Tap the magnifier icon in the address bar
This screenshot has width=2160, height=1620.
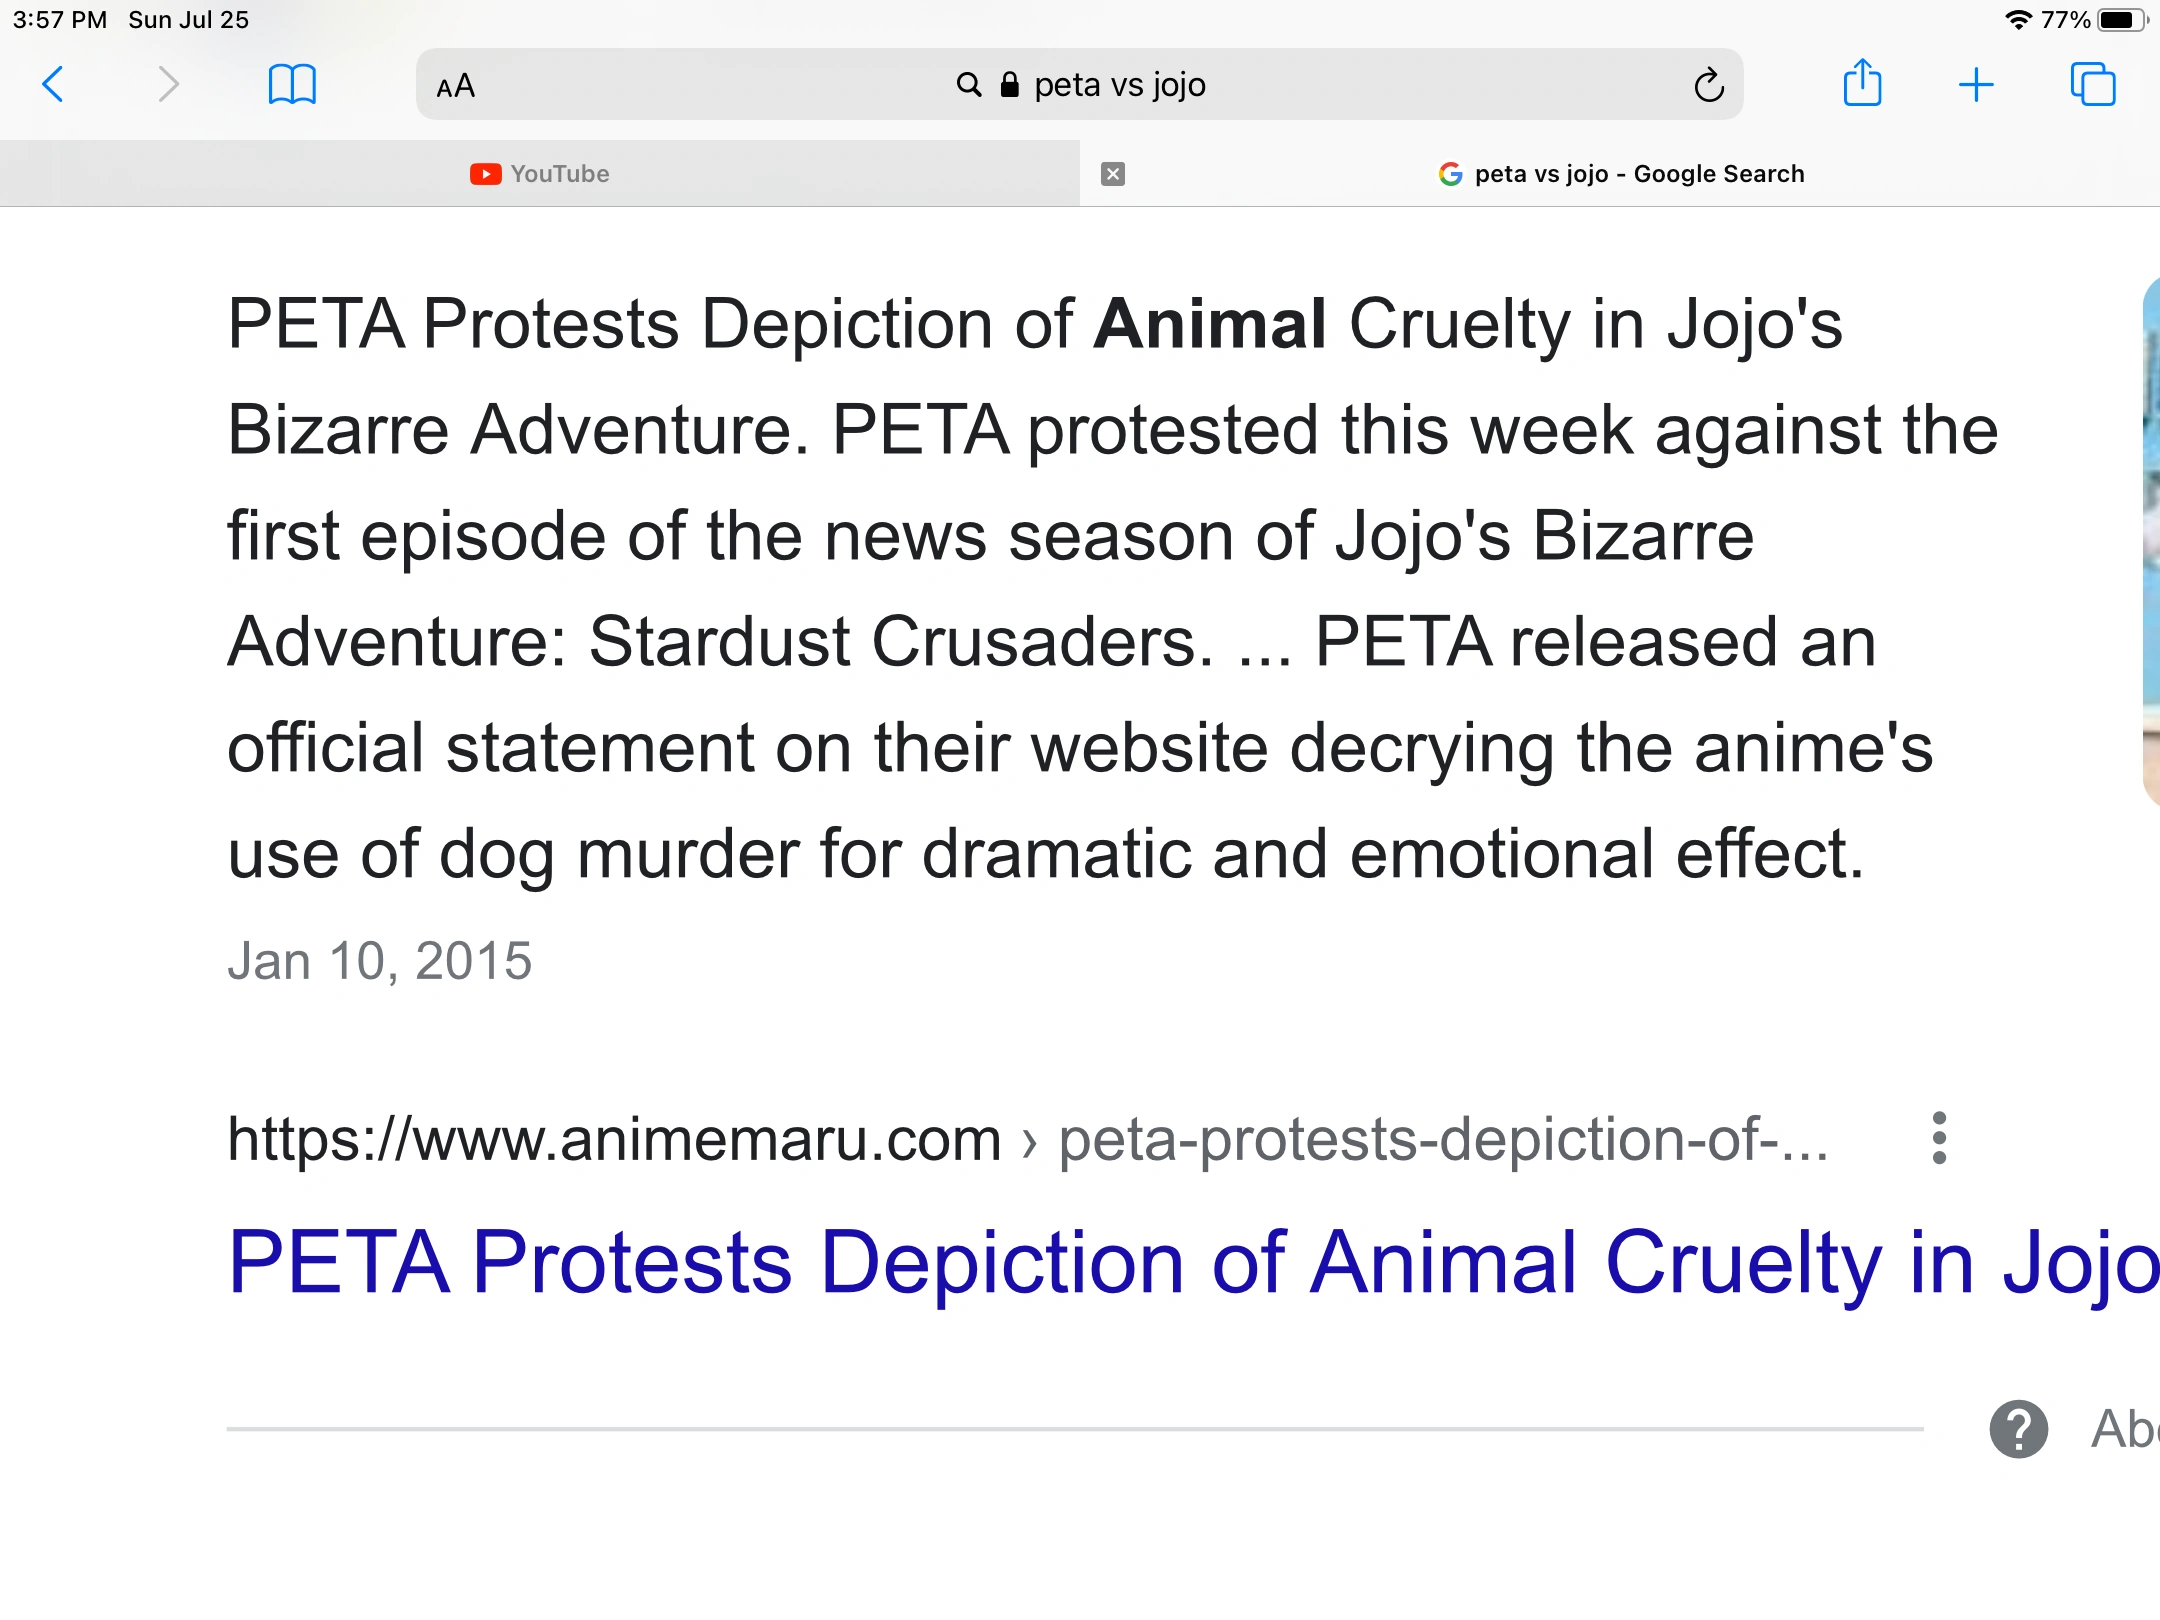click(x=965, y=84)
